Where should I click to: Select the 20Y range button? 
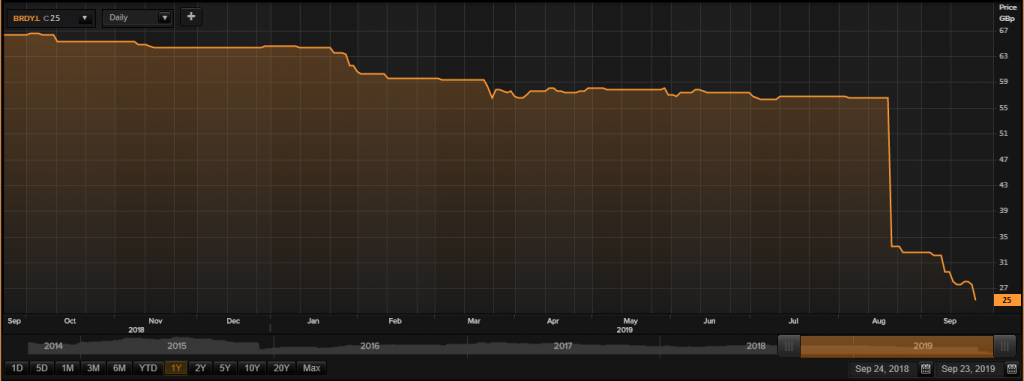click(282, 369)
